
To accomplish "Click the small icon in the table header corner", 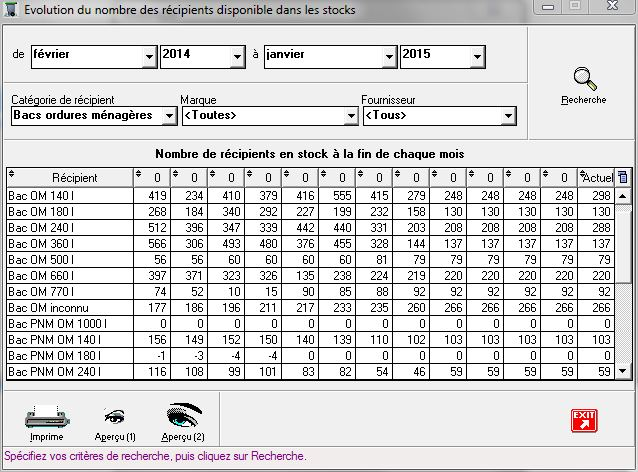I will pyautogui.click(x=624, y=177).
